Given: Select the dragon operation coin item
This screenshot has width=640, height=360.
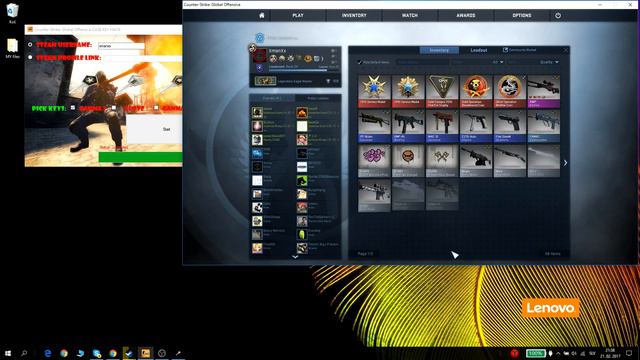Looking at the screenshot, I should tap(509, 91).
